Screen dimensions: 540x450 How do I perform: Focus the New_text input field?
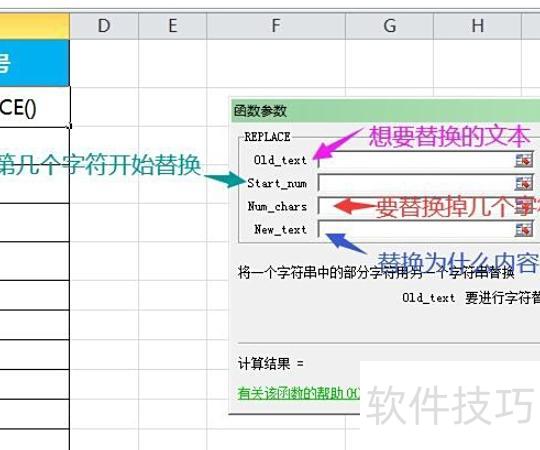(416, 229)
